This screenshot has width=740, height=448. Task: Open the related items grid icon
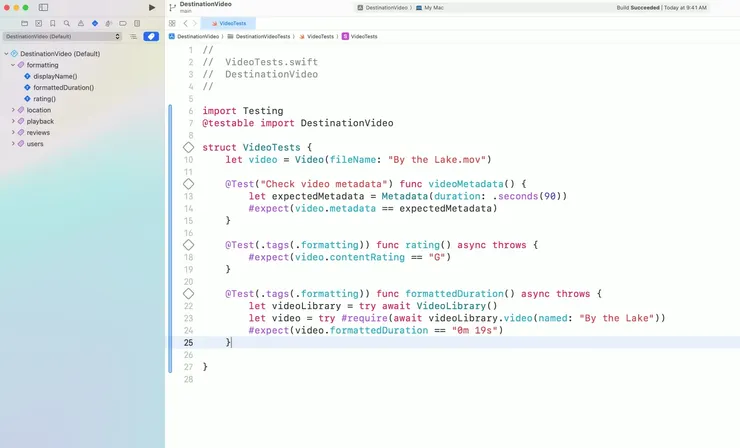172,23
